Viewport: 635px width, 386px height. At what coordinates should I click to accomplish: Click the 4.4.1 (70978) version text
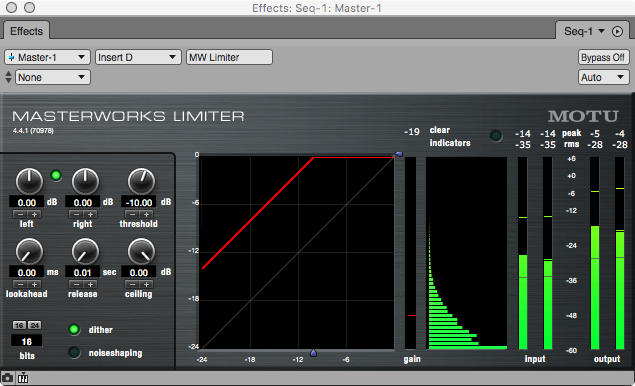tap(33, 130)
